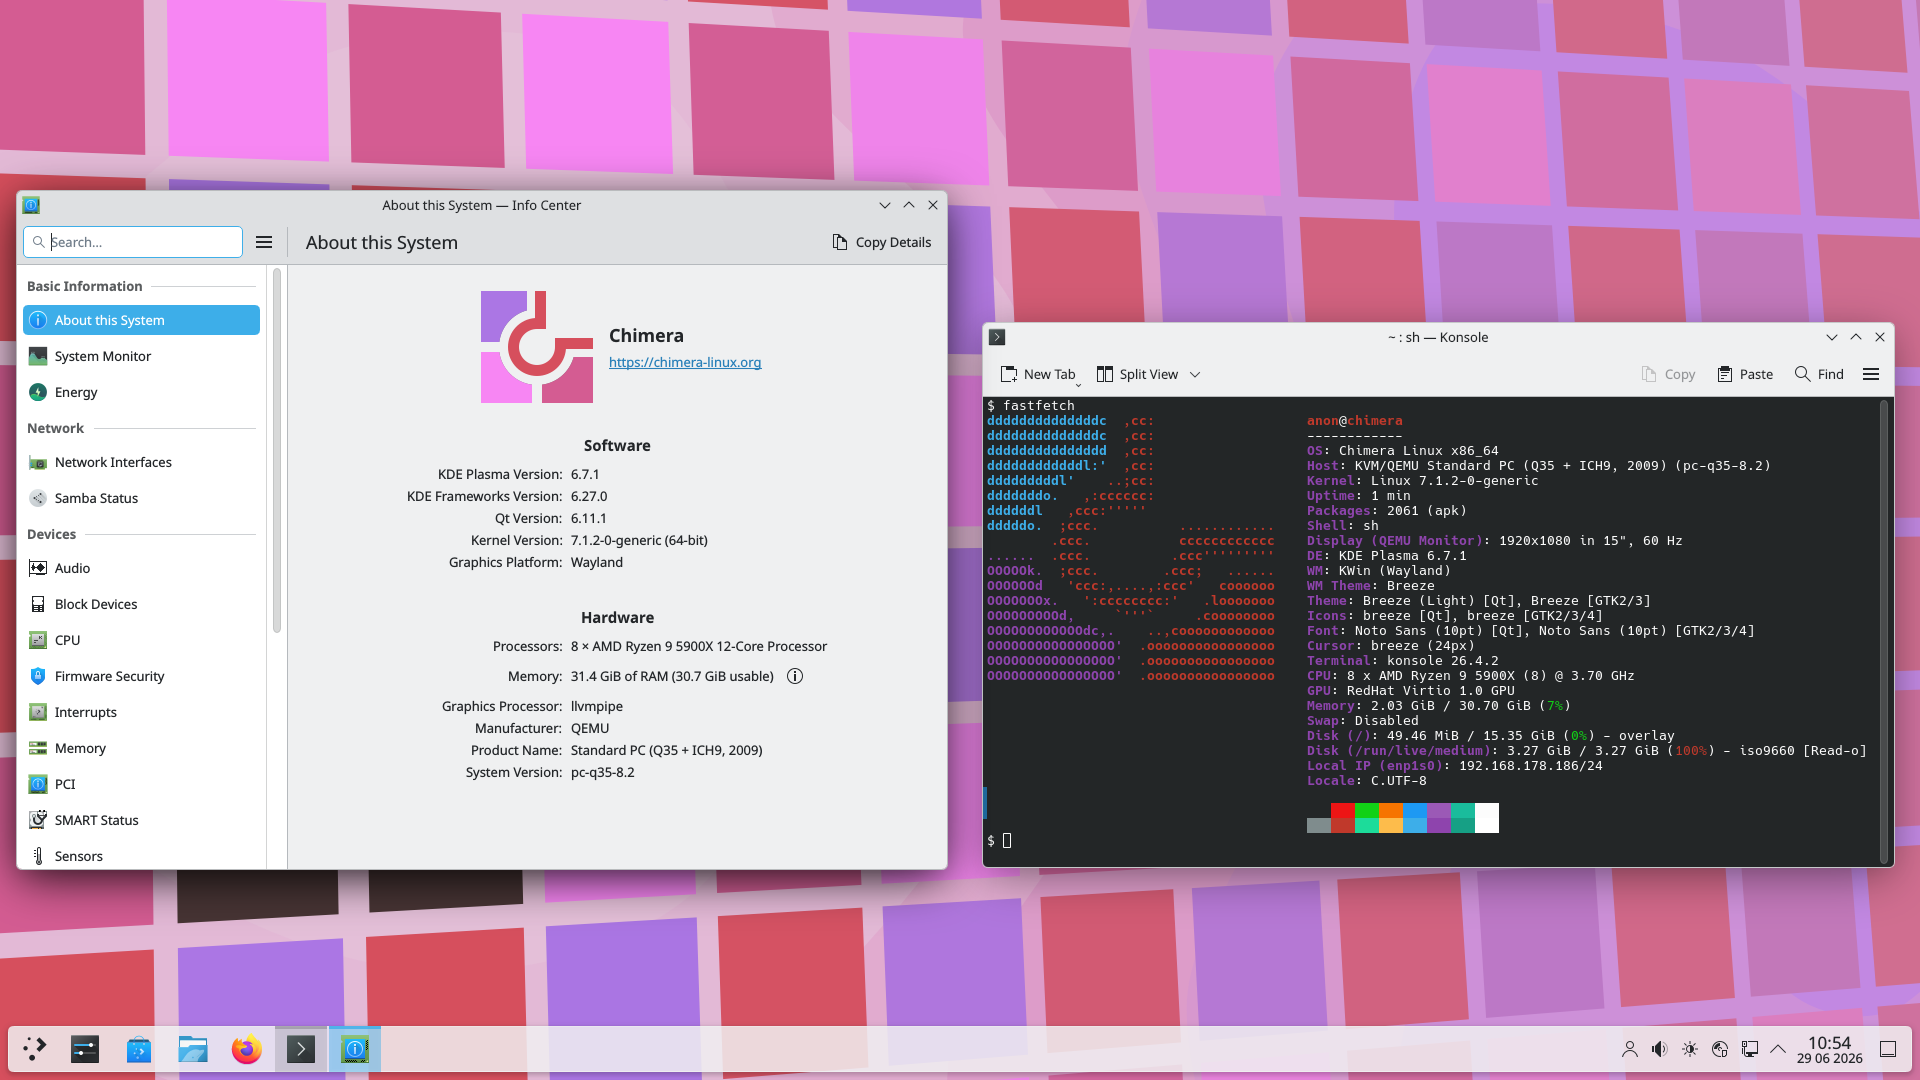Viewport: 1920px width, 1080px height.
Task: Open the Sensors page
Action: (141, 856)
